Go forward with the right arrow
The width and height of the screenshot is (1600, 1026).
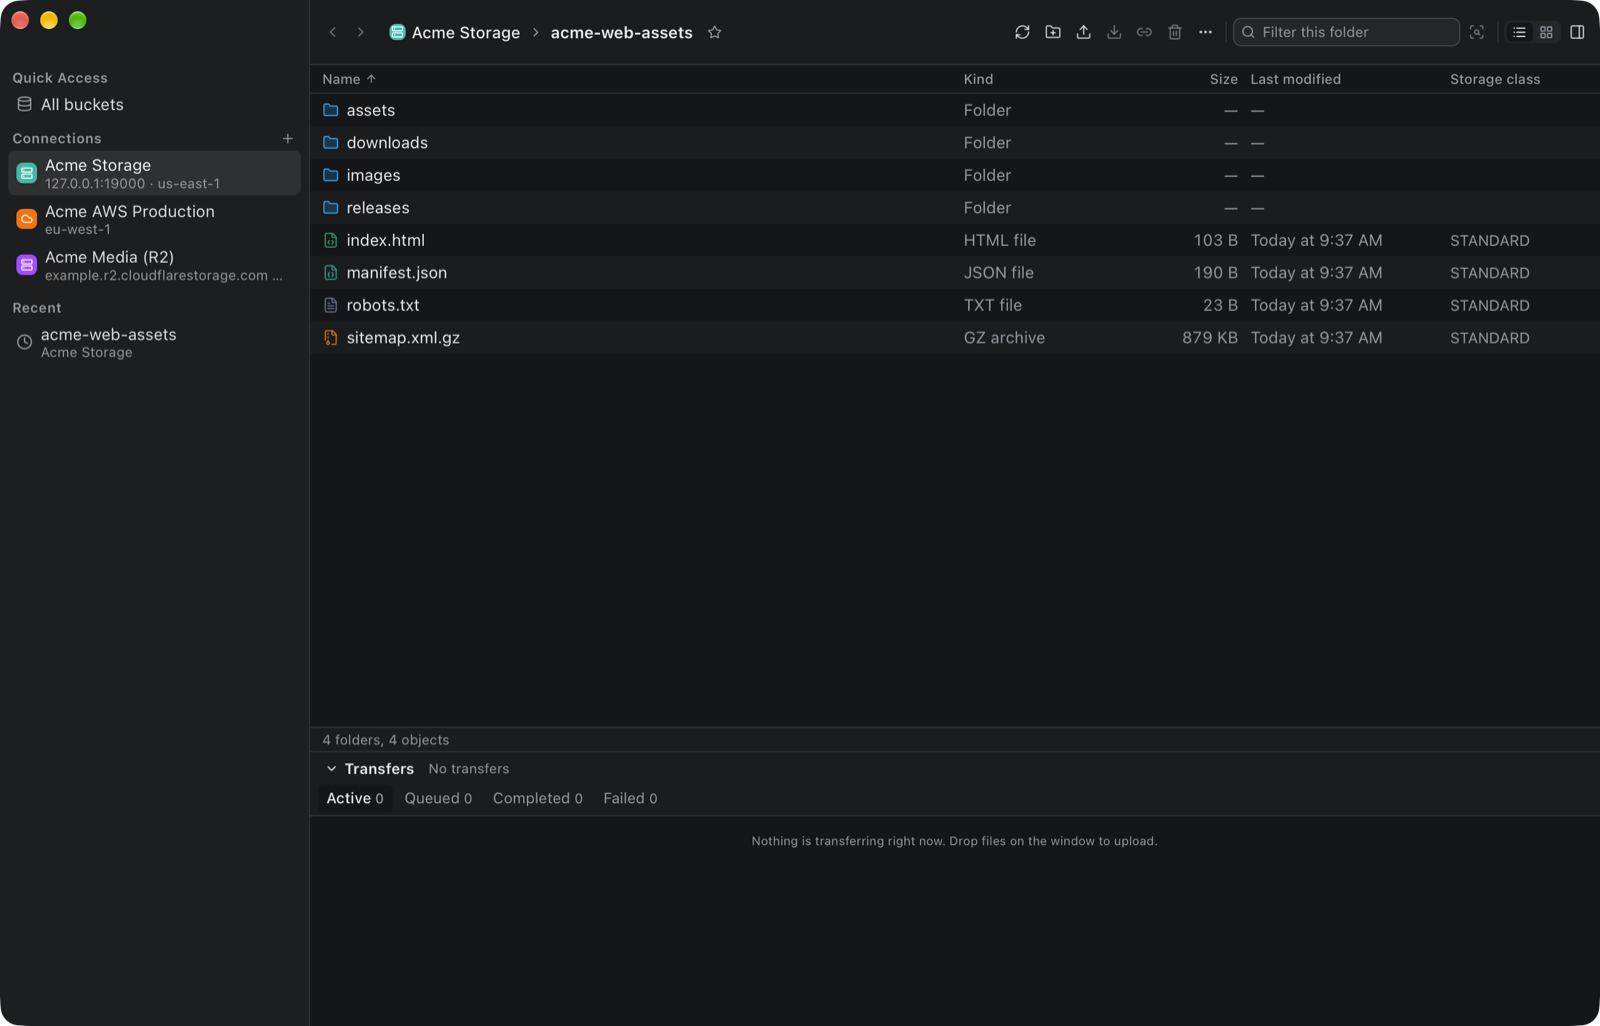click(361, 32)
